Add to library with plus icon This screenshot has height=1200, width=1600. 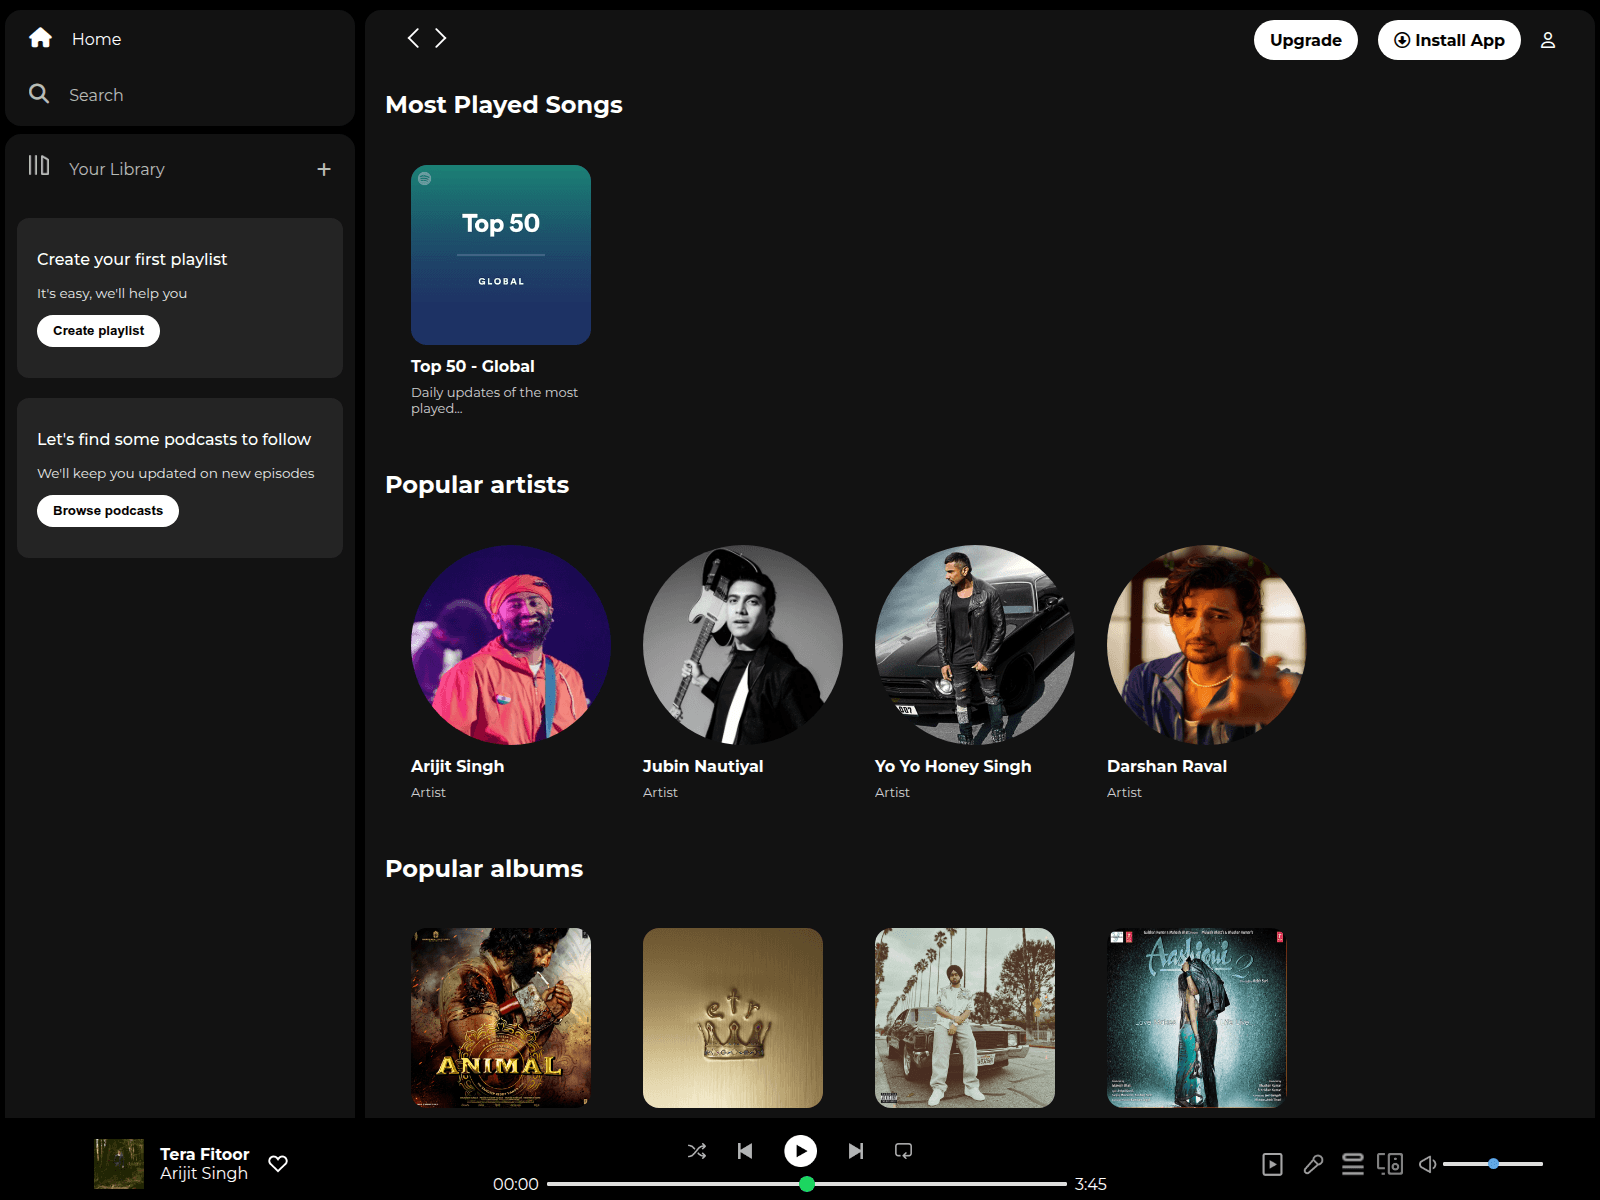(324, 169)
